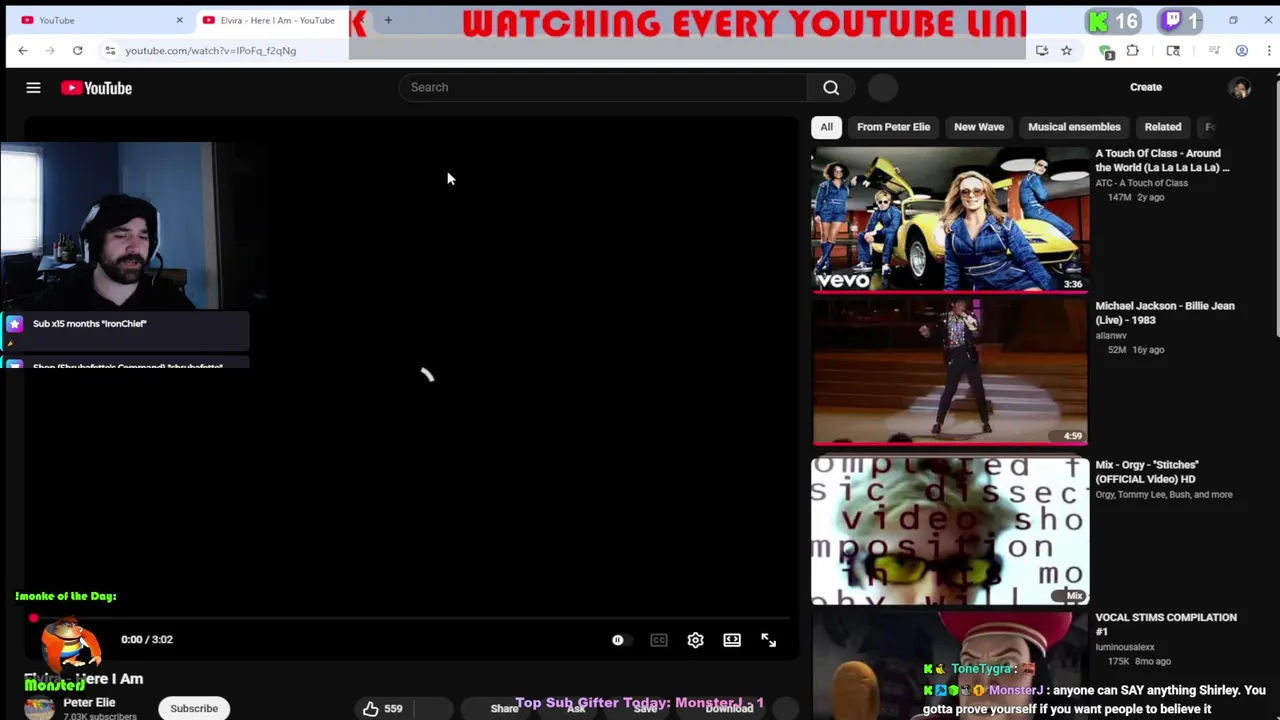Viewport: 1280px width, 720px height.
Task: Bookmark this page with star icon
Action: pos(1066,50)
